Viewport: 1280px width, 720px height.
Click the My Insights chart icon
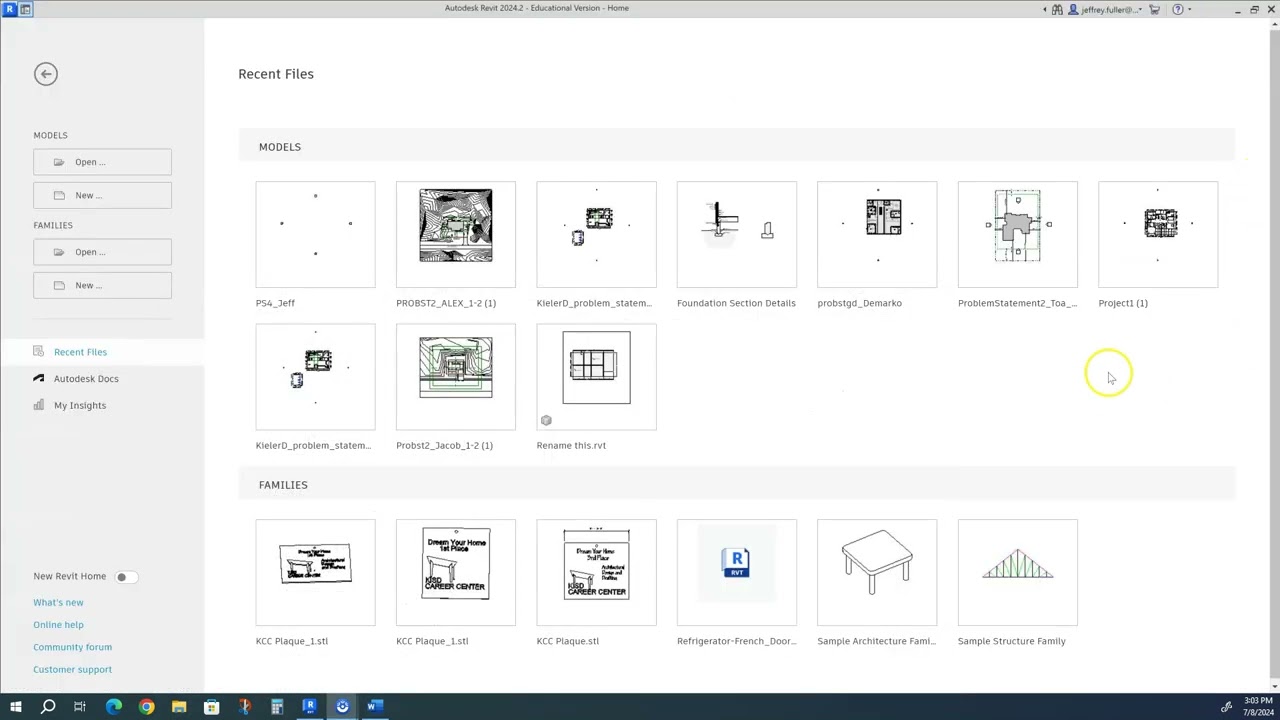pyautogui.click(x=39, y=405)
